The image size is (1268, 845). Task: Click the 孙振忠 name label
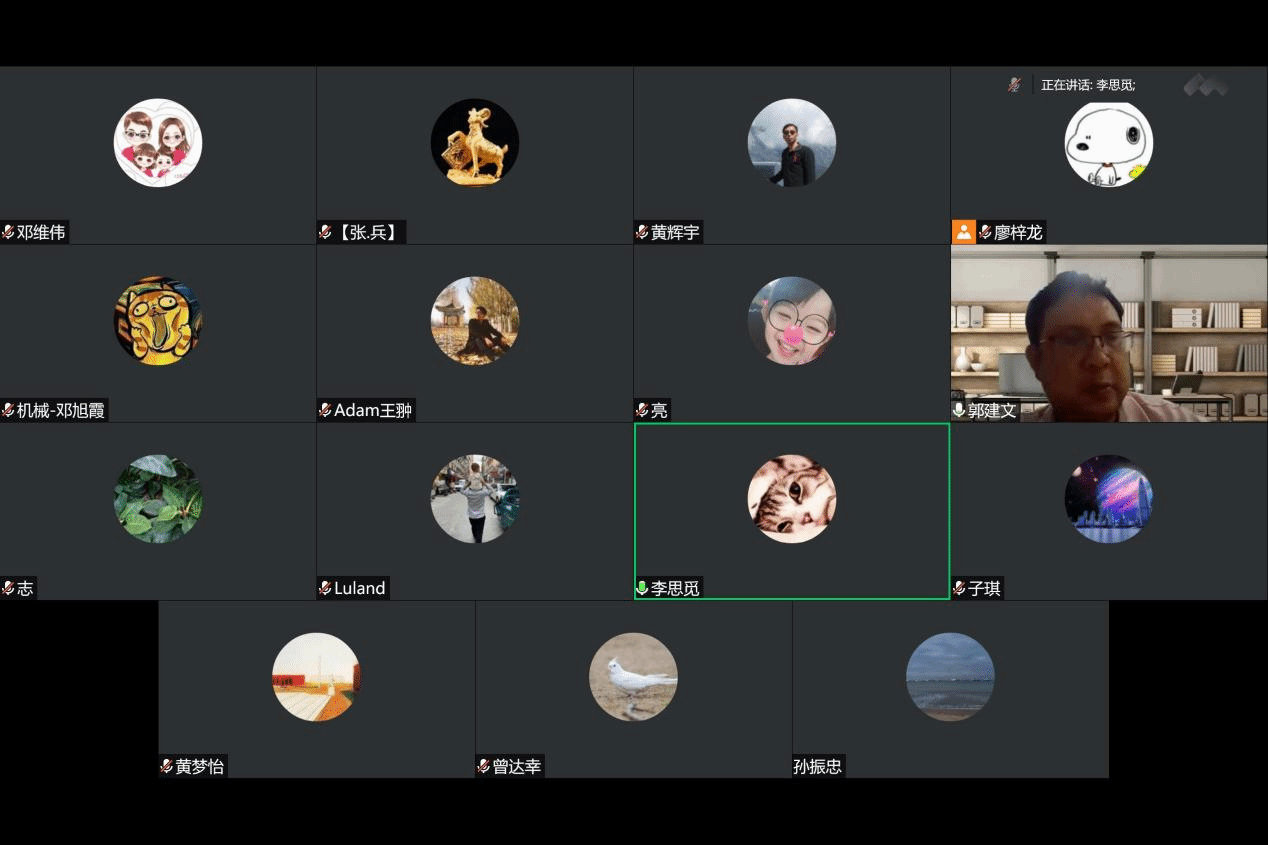pos(818,766)
